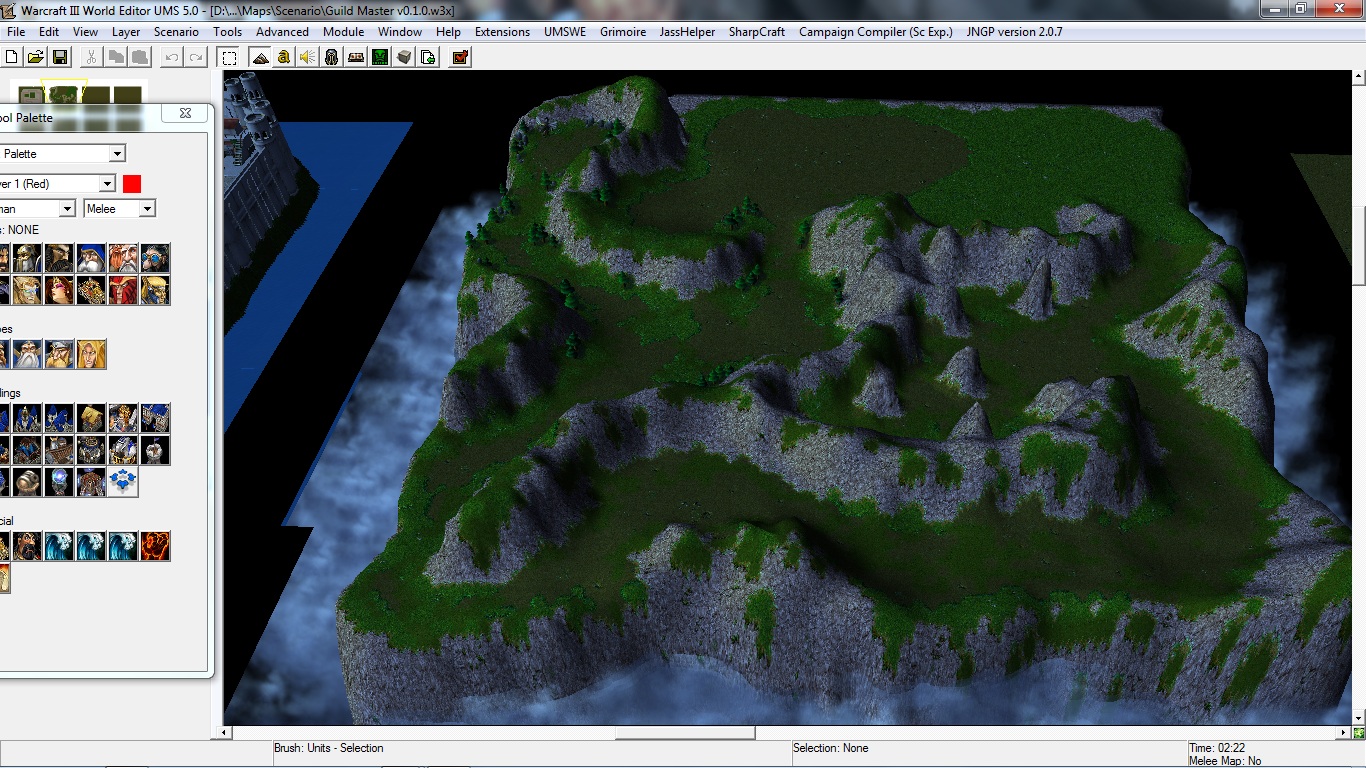Save the map with the floppy icon
The width and height of the screenshot is (1366, 768).
(59, 57)
